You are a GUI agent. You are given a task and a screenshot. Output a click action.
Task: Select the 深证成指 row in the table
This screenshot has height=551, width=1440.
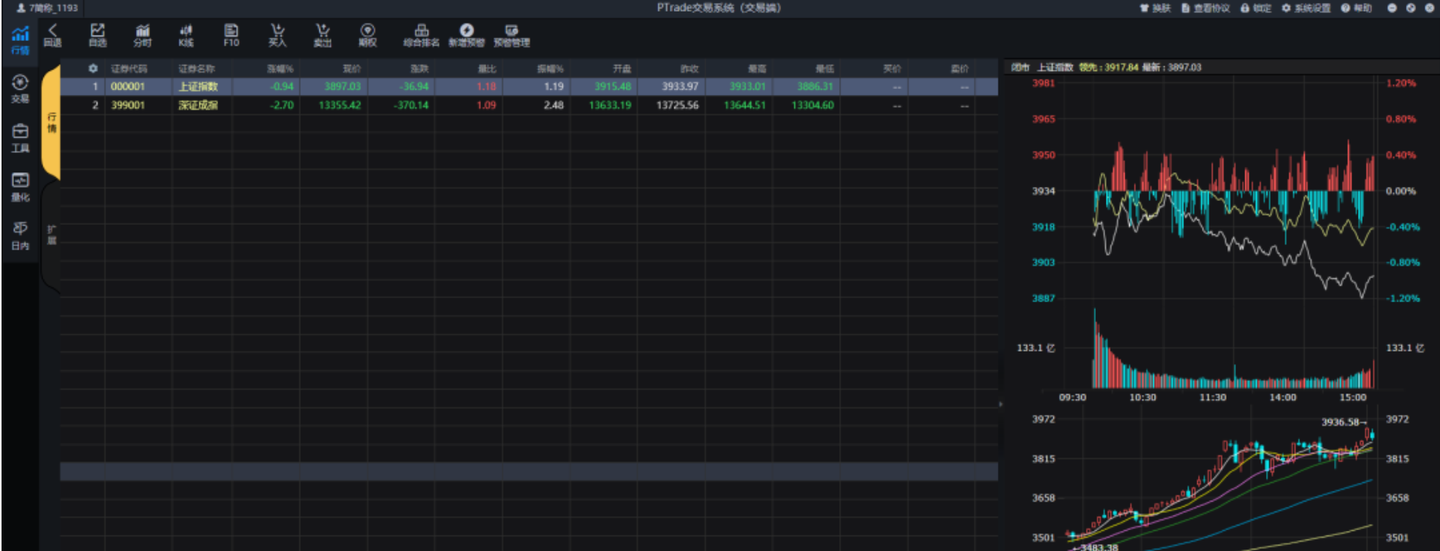(x=198, y=105)
